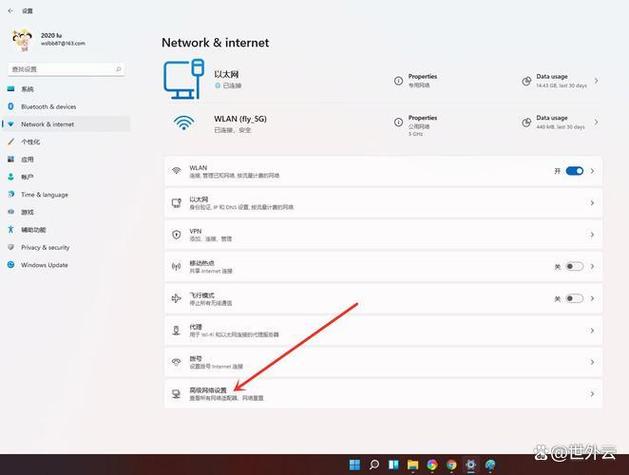Open Data usage for WLAN (fly_5G)
Image resolution: width=629 pixels, height=475 pixels.
(x=551, y=122)
